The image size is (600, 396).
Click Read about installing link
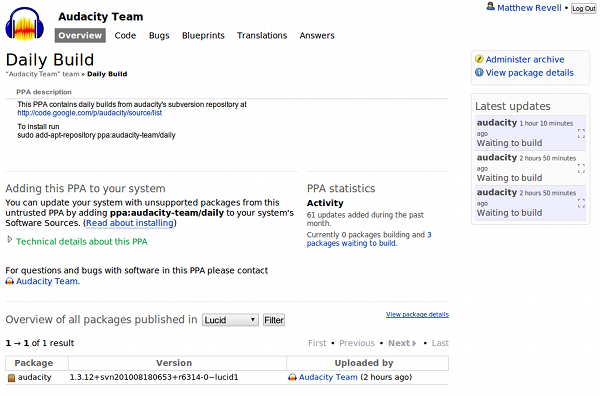click(x=130, y=223)
